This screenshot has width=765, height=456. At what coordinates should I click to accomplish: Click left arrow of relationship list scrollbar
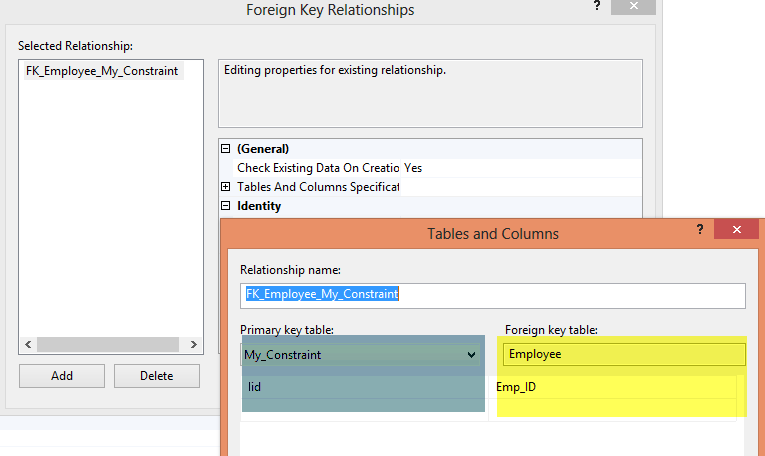(x=27, y=344)
